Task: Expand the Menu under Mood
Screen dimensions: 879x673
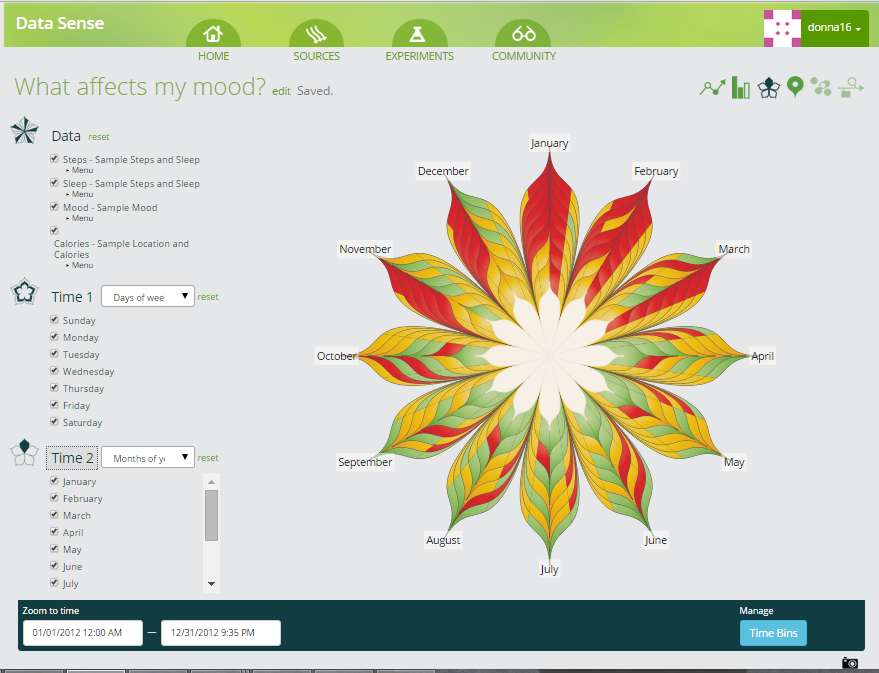Action: pyautogui.click(x=80, y=218)
